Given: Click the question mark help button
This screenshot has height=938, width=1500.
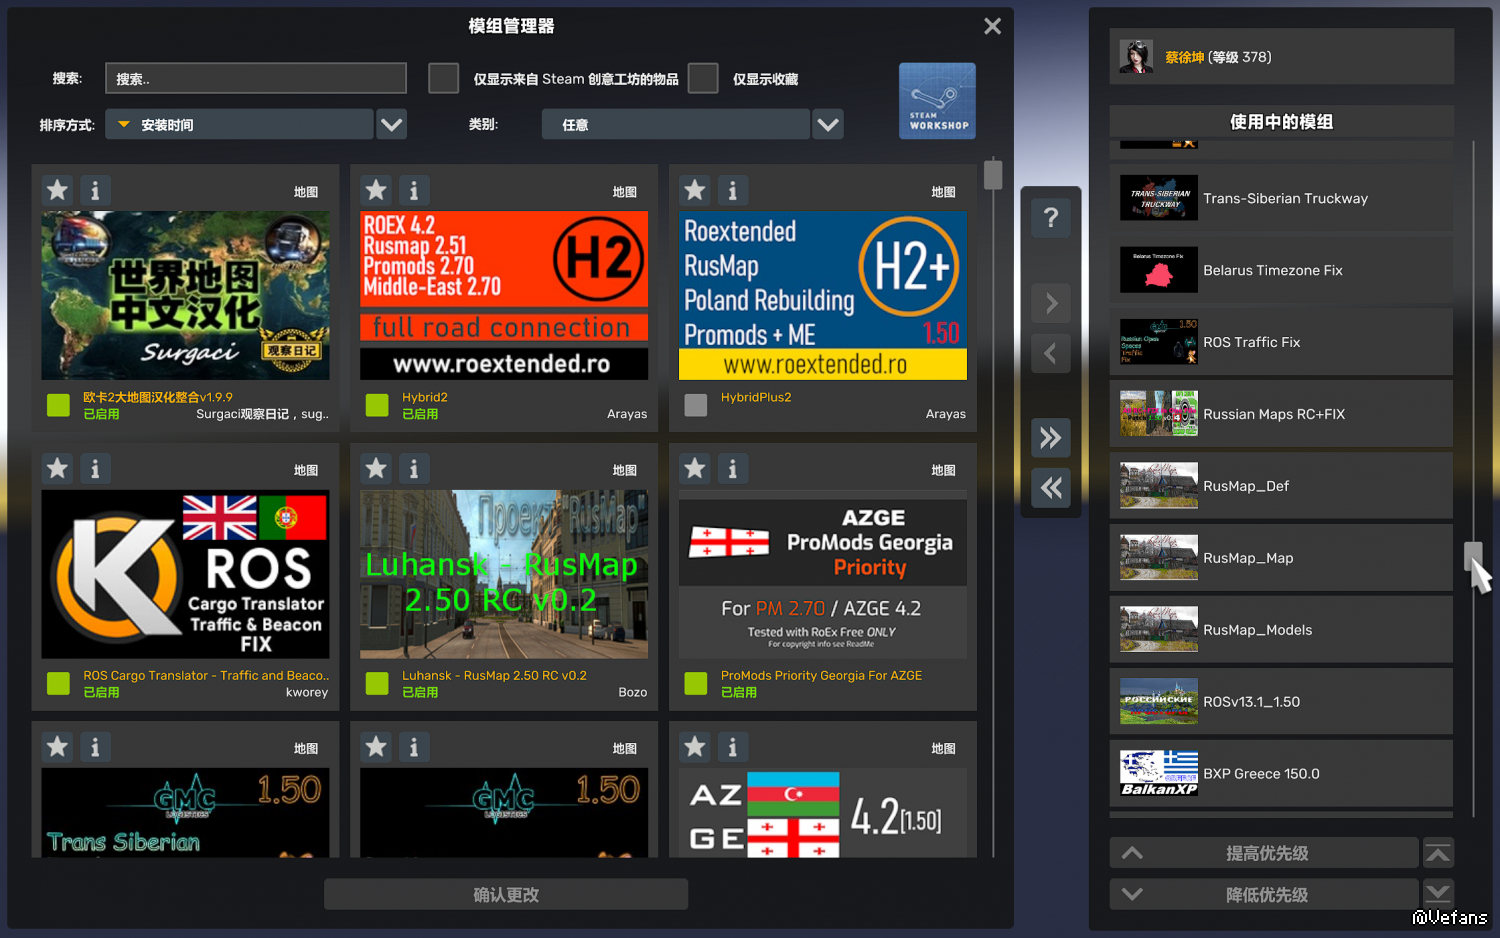Looking at the screenshot, I should click(x=1051, y=217).
